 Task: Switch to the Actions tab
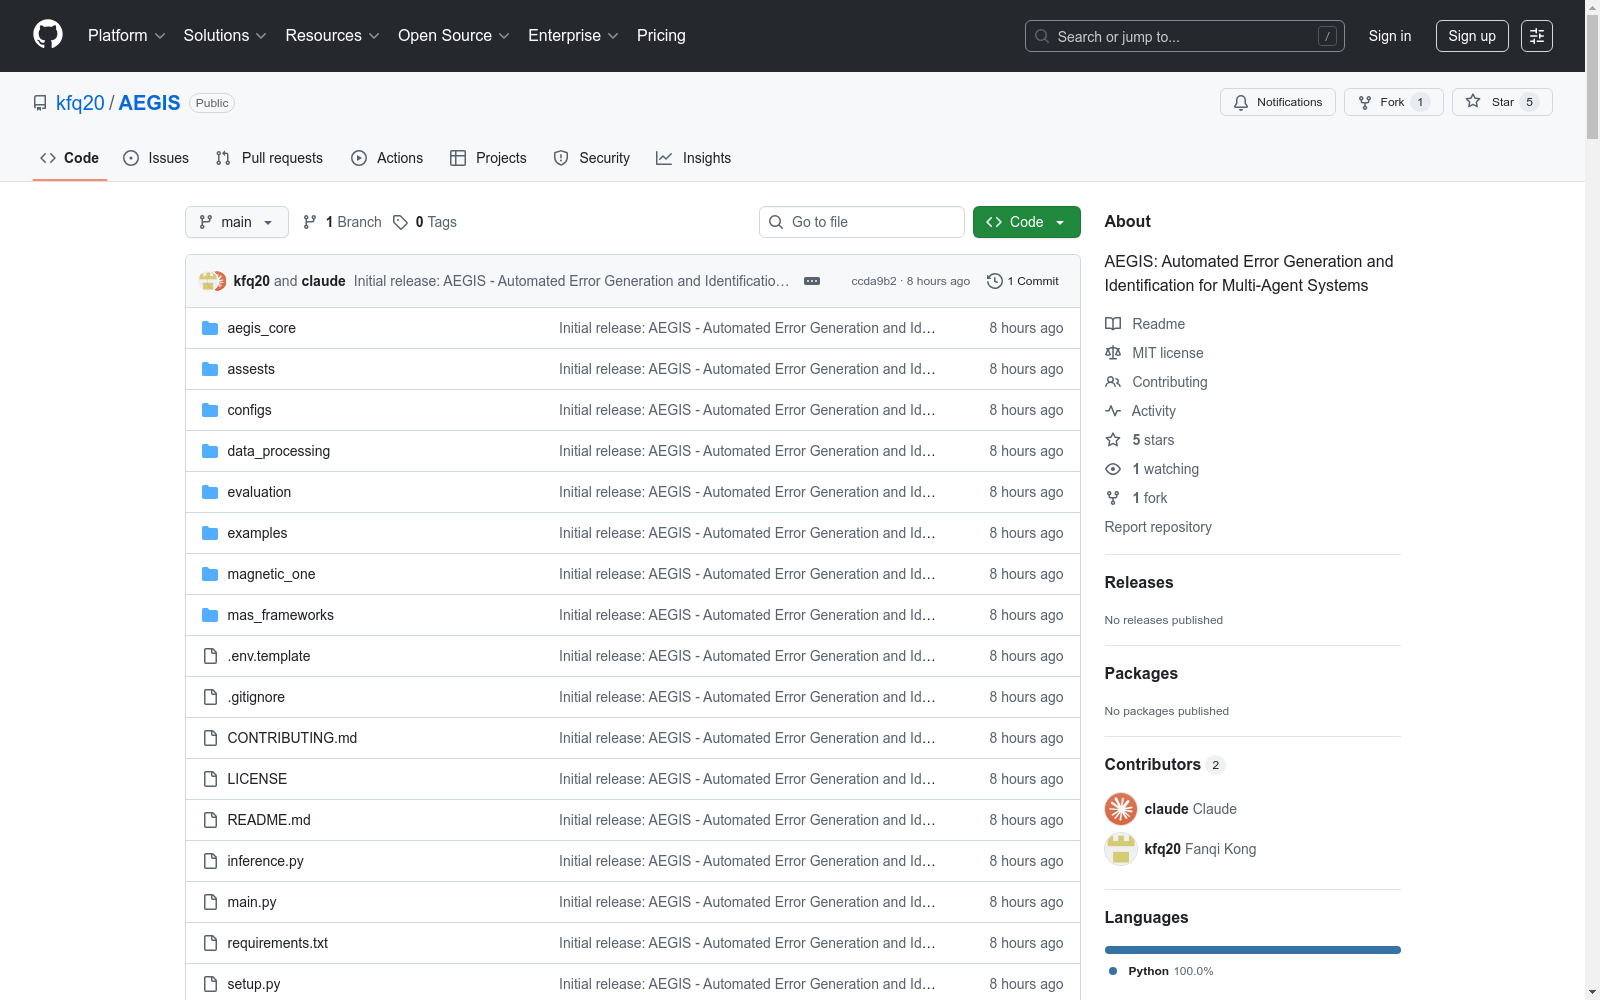click(387, 158)
